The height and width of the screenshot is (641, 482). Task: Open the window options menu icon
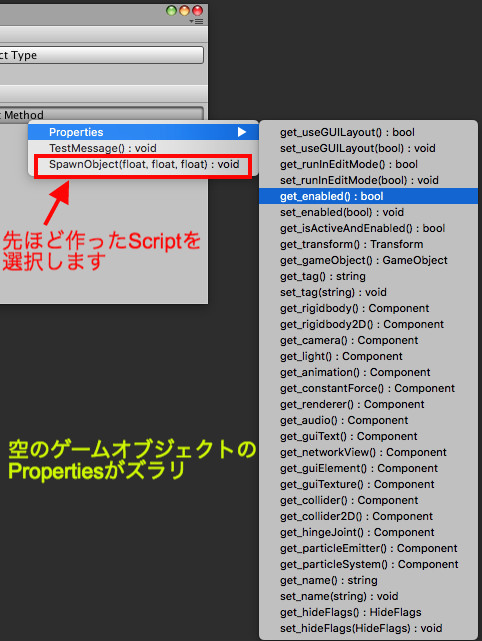click(x=197, y=21)
